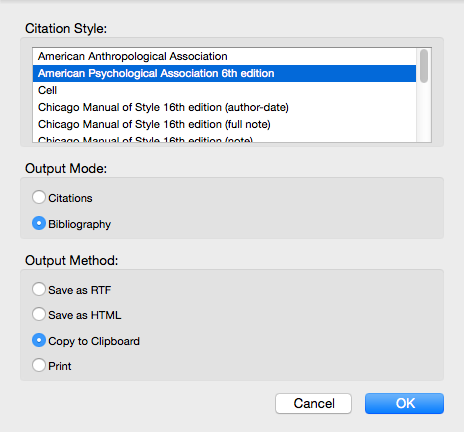Select American Psychological Association 6th edition
Viewport: 464px width, 432px height.
(224, 73)
